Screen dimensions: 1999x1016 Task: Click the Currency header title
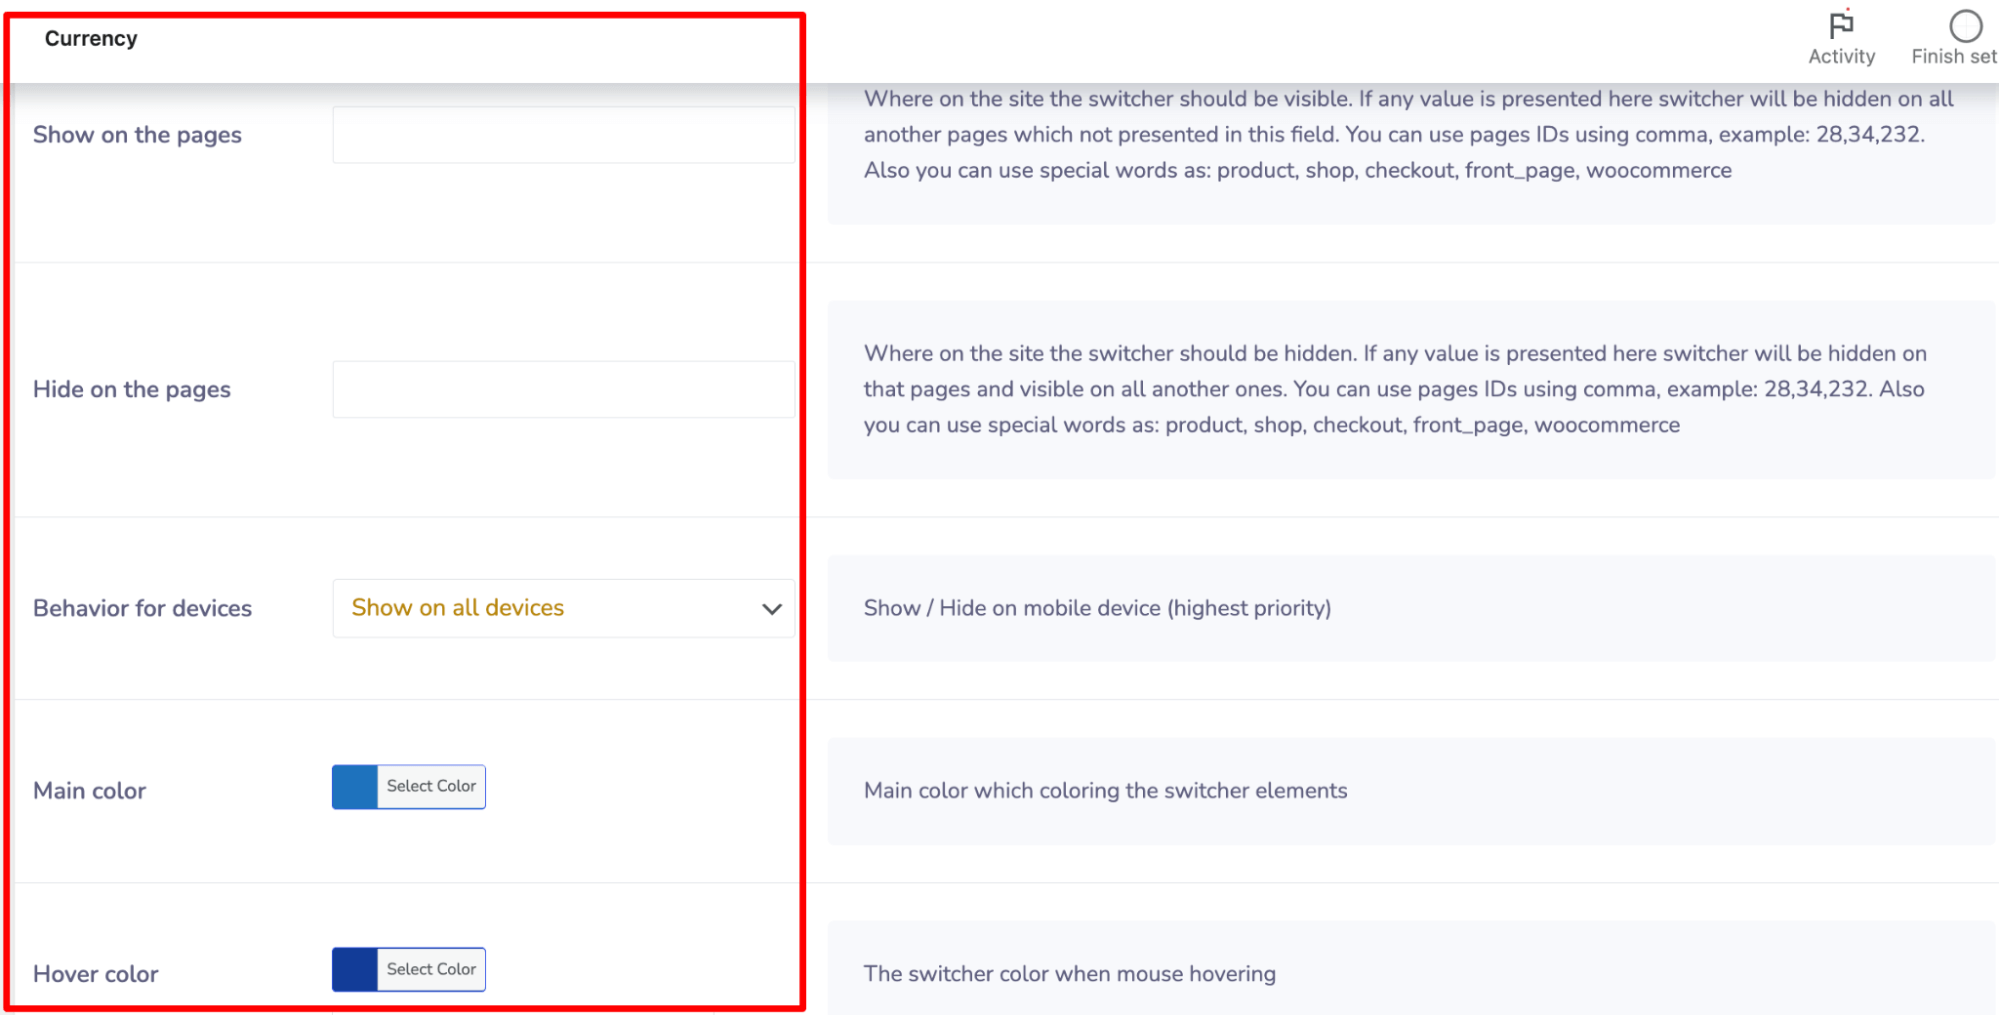tap(91, 38)
